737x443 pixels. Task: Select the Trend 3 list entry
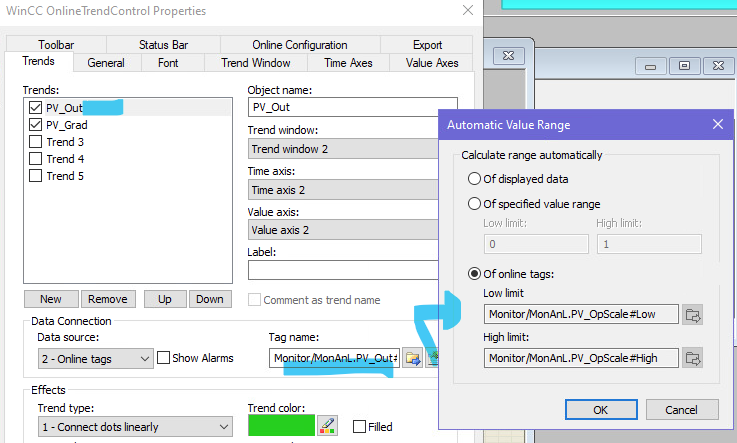pyautogui.click(x=65, y=142)
